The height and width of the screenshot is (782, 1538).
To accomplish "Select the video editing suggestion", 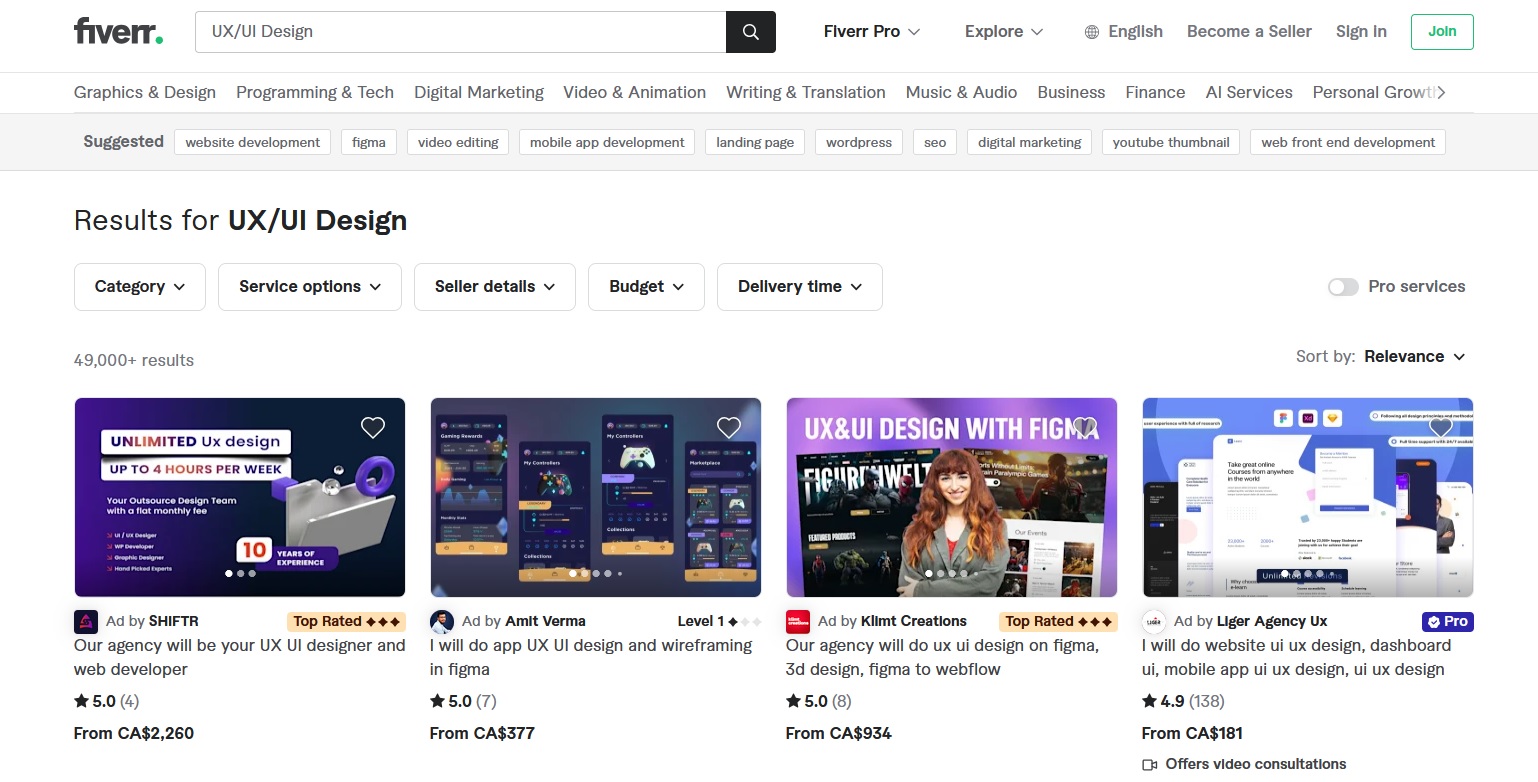I will coord(458,142).
